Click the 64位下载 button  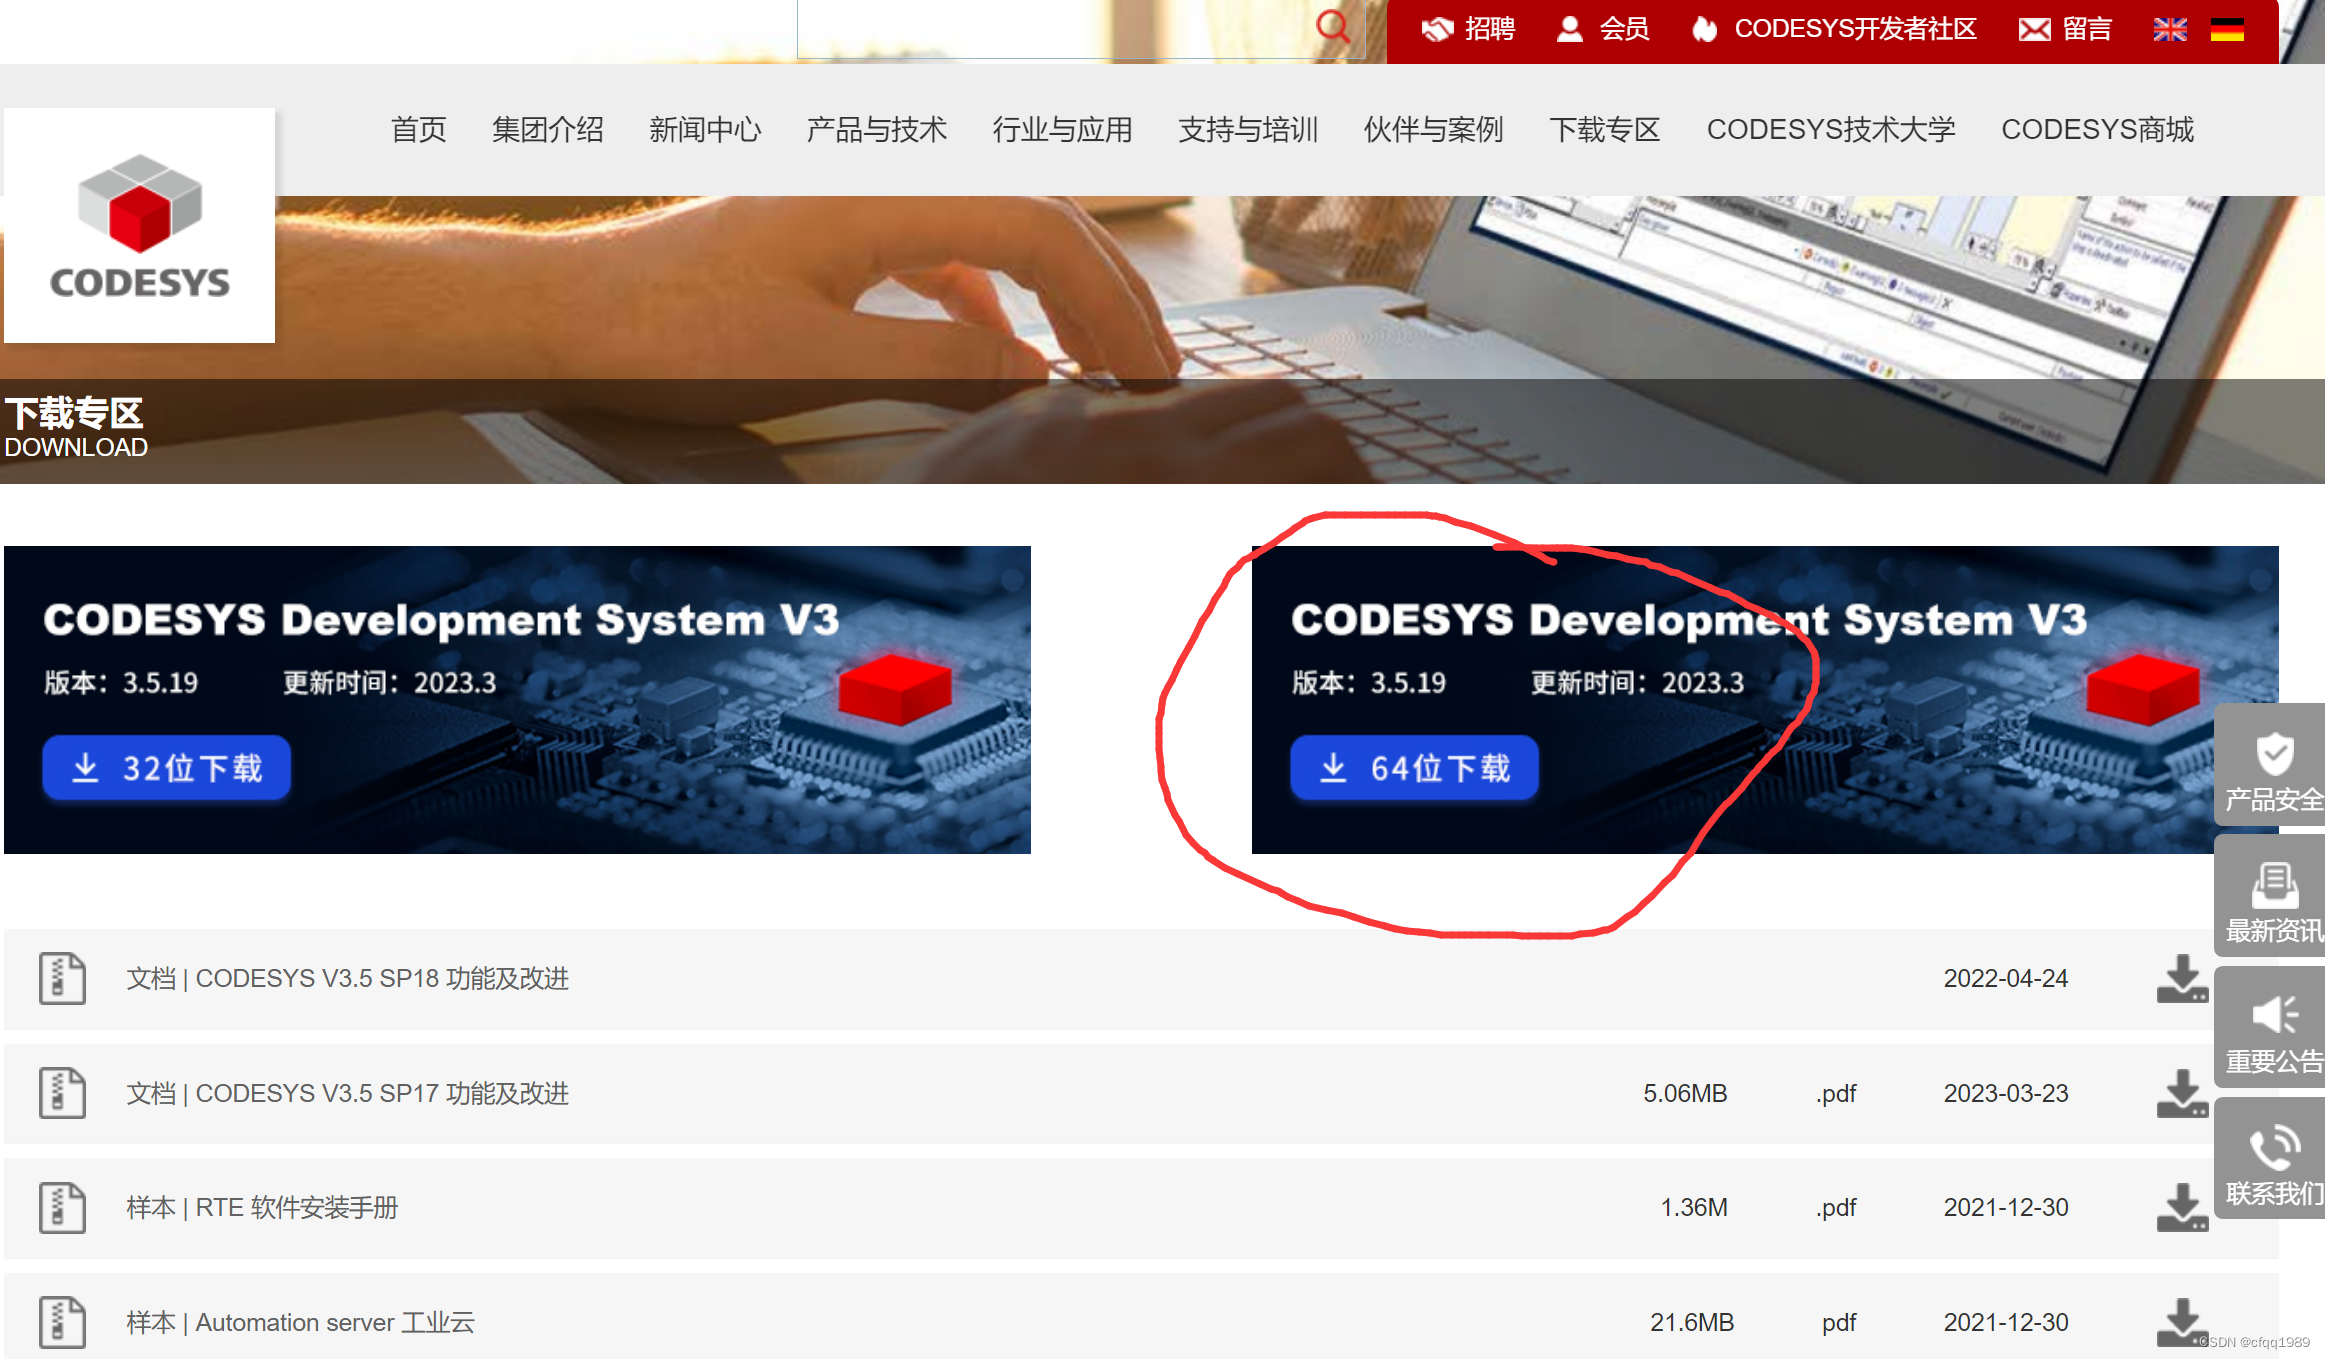tap(1414, 768)
